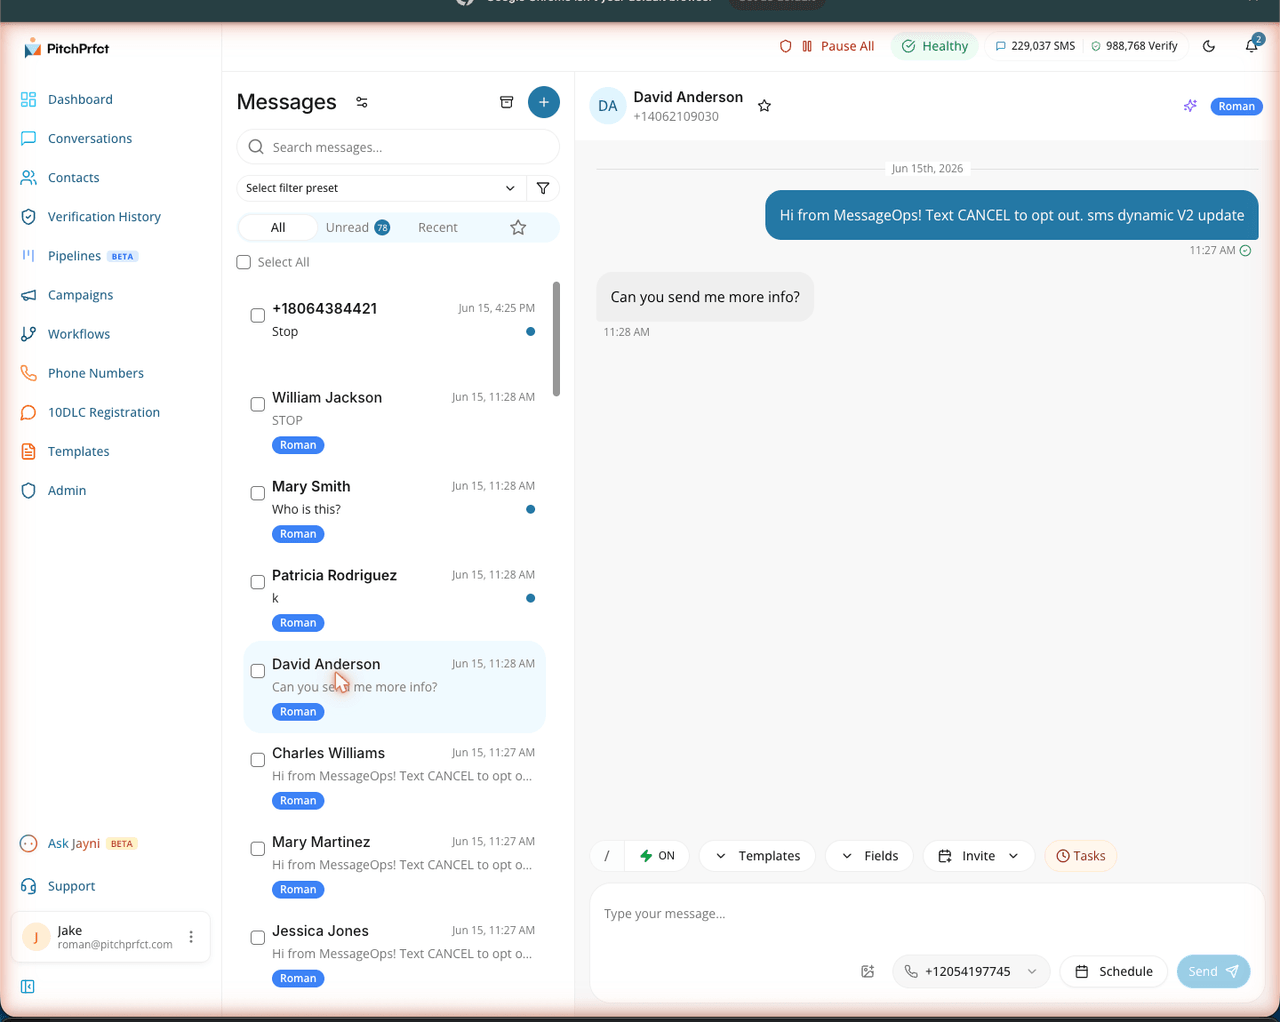The height and width of the screenshot is (1022, 1280).
Task: Click the message list scrollbar
Action: pyautogui.click(x=556, y=338)
